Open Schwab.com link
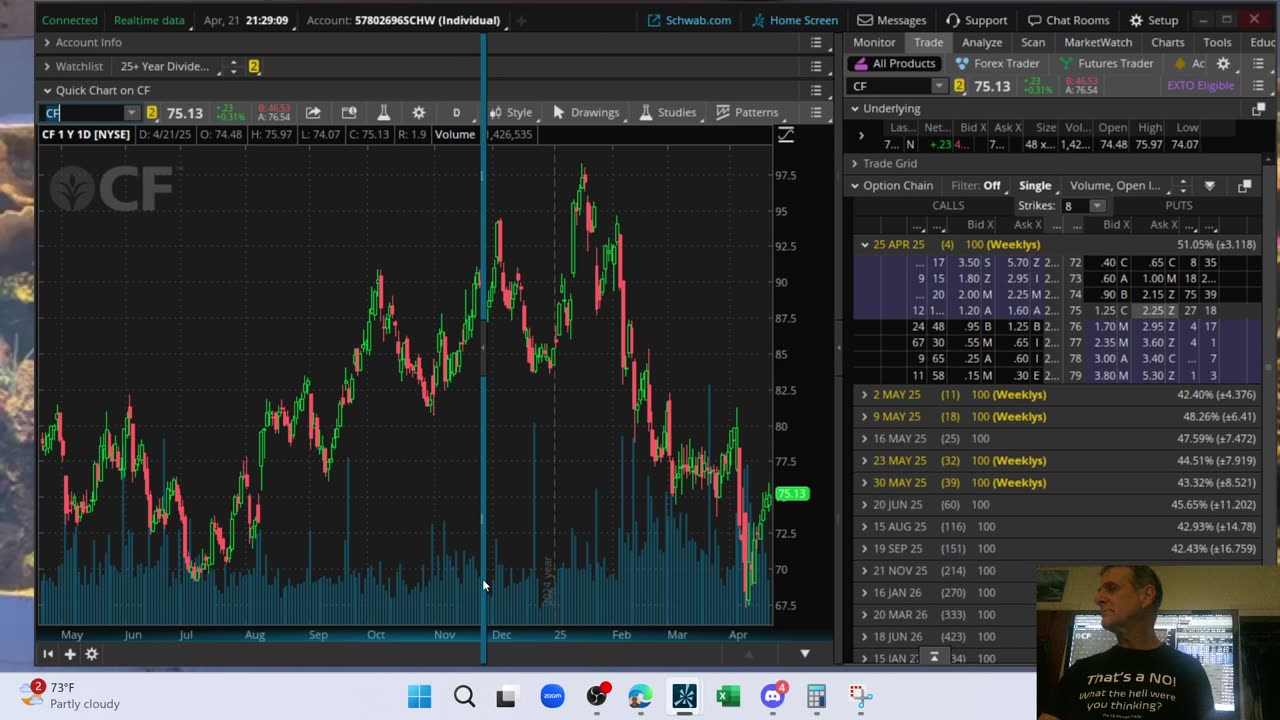This screenshot has height=720, width=1280. [x=689, y=20]
